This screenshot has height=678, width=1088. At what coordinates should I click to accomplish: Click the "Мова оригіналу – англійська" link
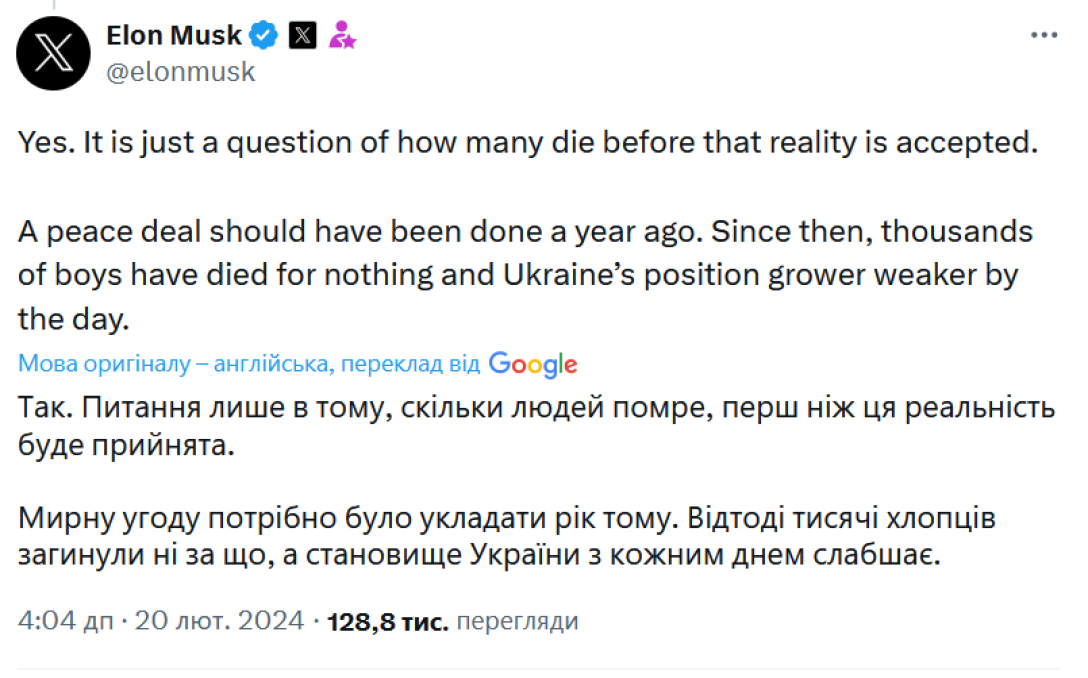(175, 364)
